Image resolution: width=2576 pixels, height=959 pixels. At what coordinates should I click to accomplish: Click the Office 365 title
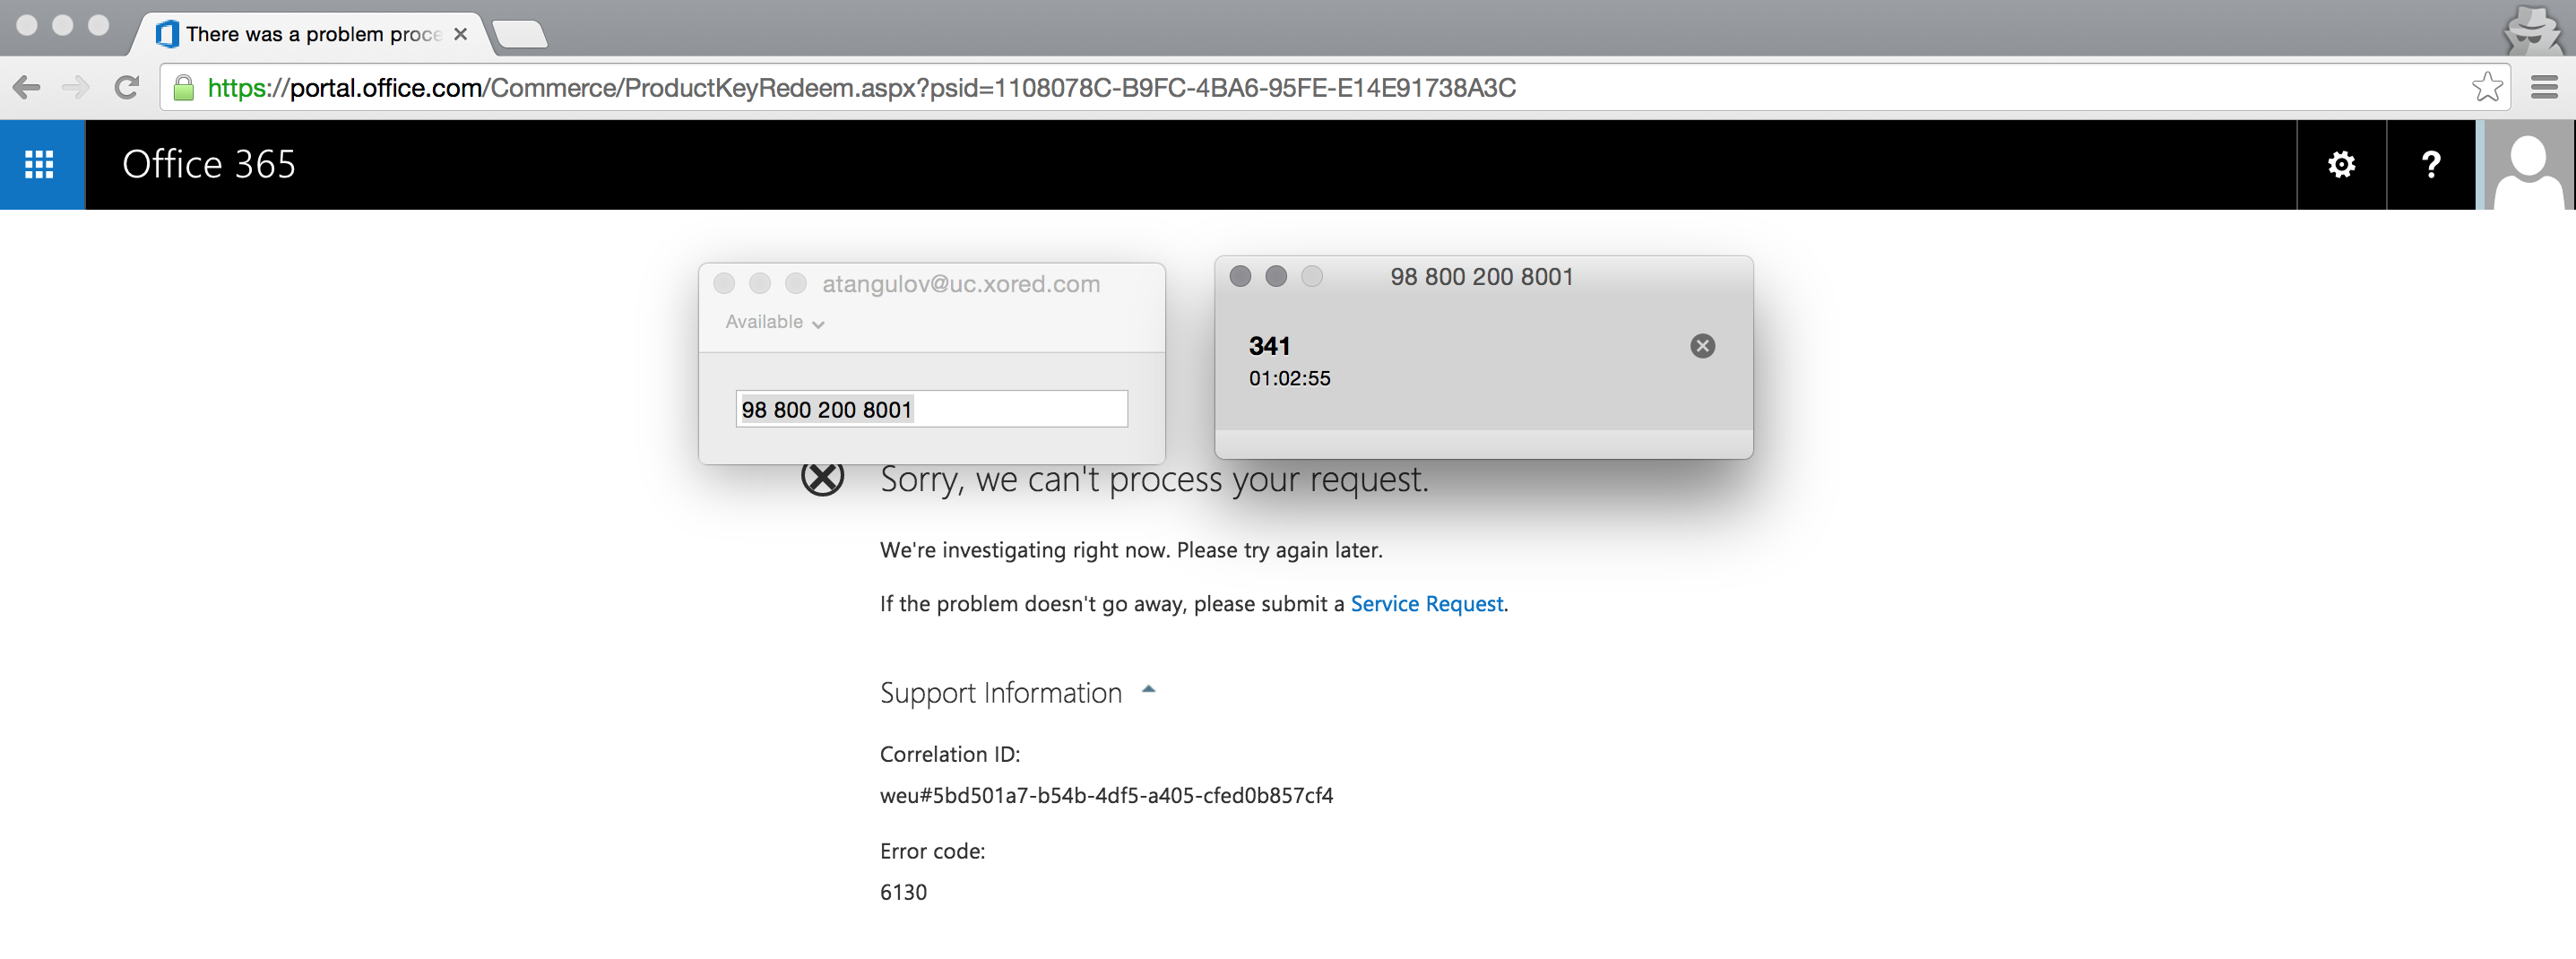pos(208,164)
